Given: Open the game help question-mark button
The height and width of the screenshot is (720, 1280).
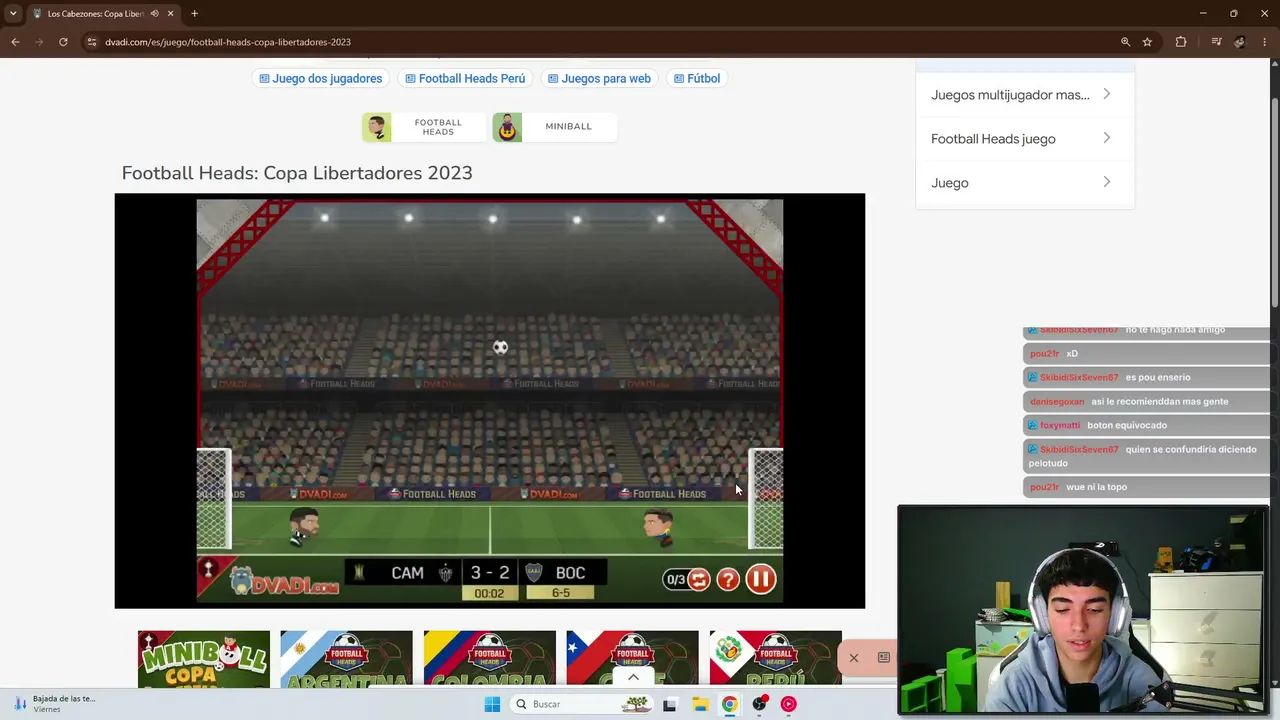Looking at the screenshot, I should (x=728, y=579).
